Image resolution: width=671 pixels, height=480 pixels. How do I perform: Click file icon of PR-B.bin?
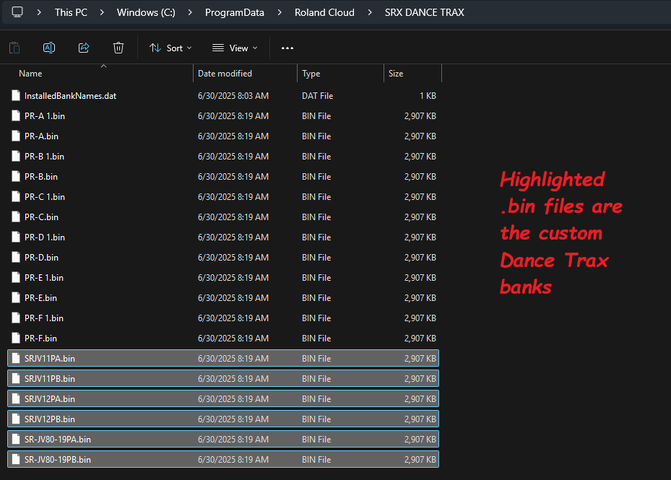(16, 176)
